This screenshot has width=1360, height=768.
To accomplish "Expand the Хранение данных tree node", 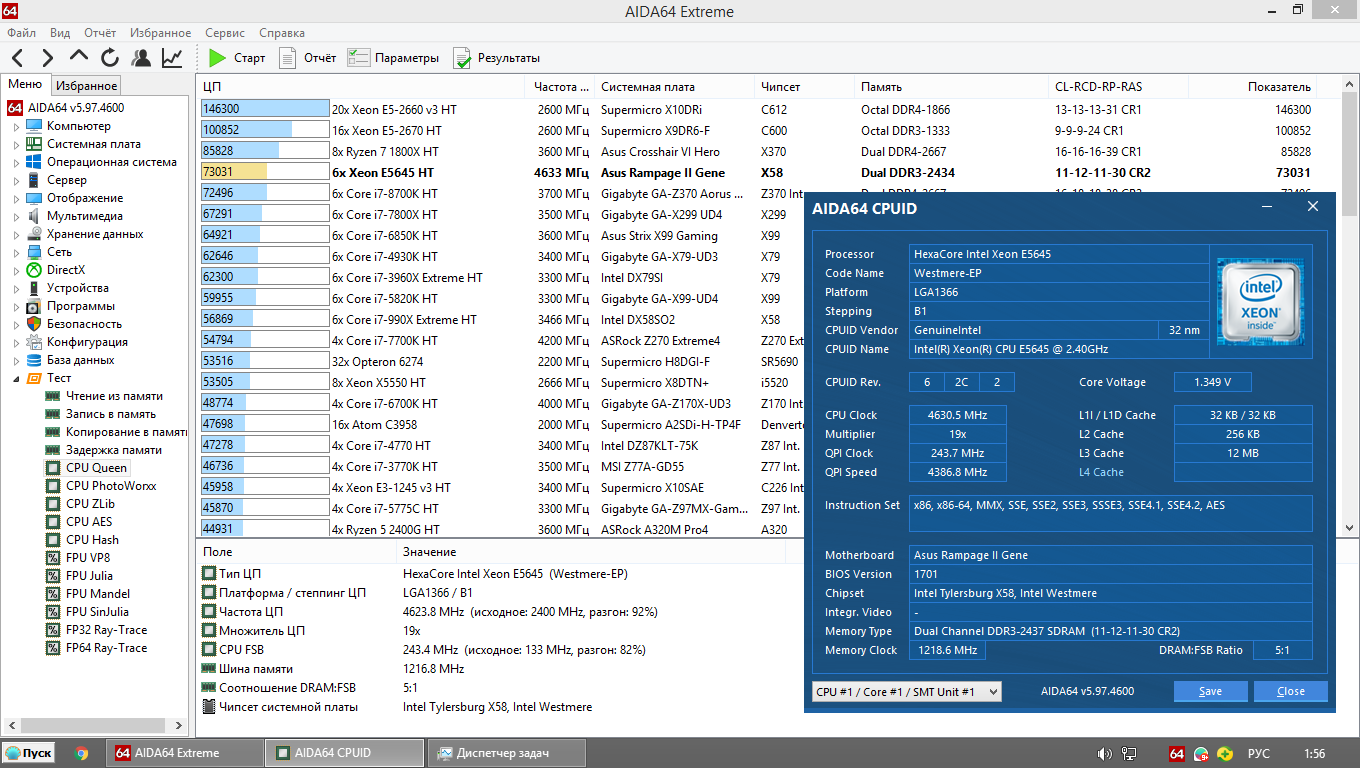I will 16,235.
